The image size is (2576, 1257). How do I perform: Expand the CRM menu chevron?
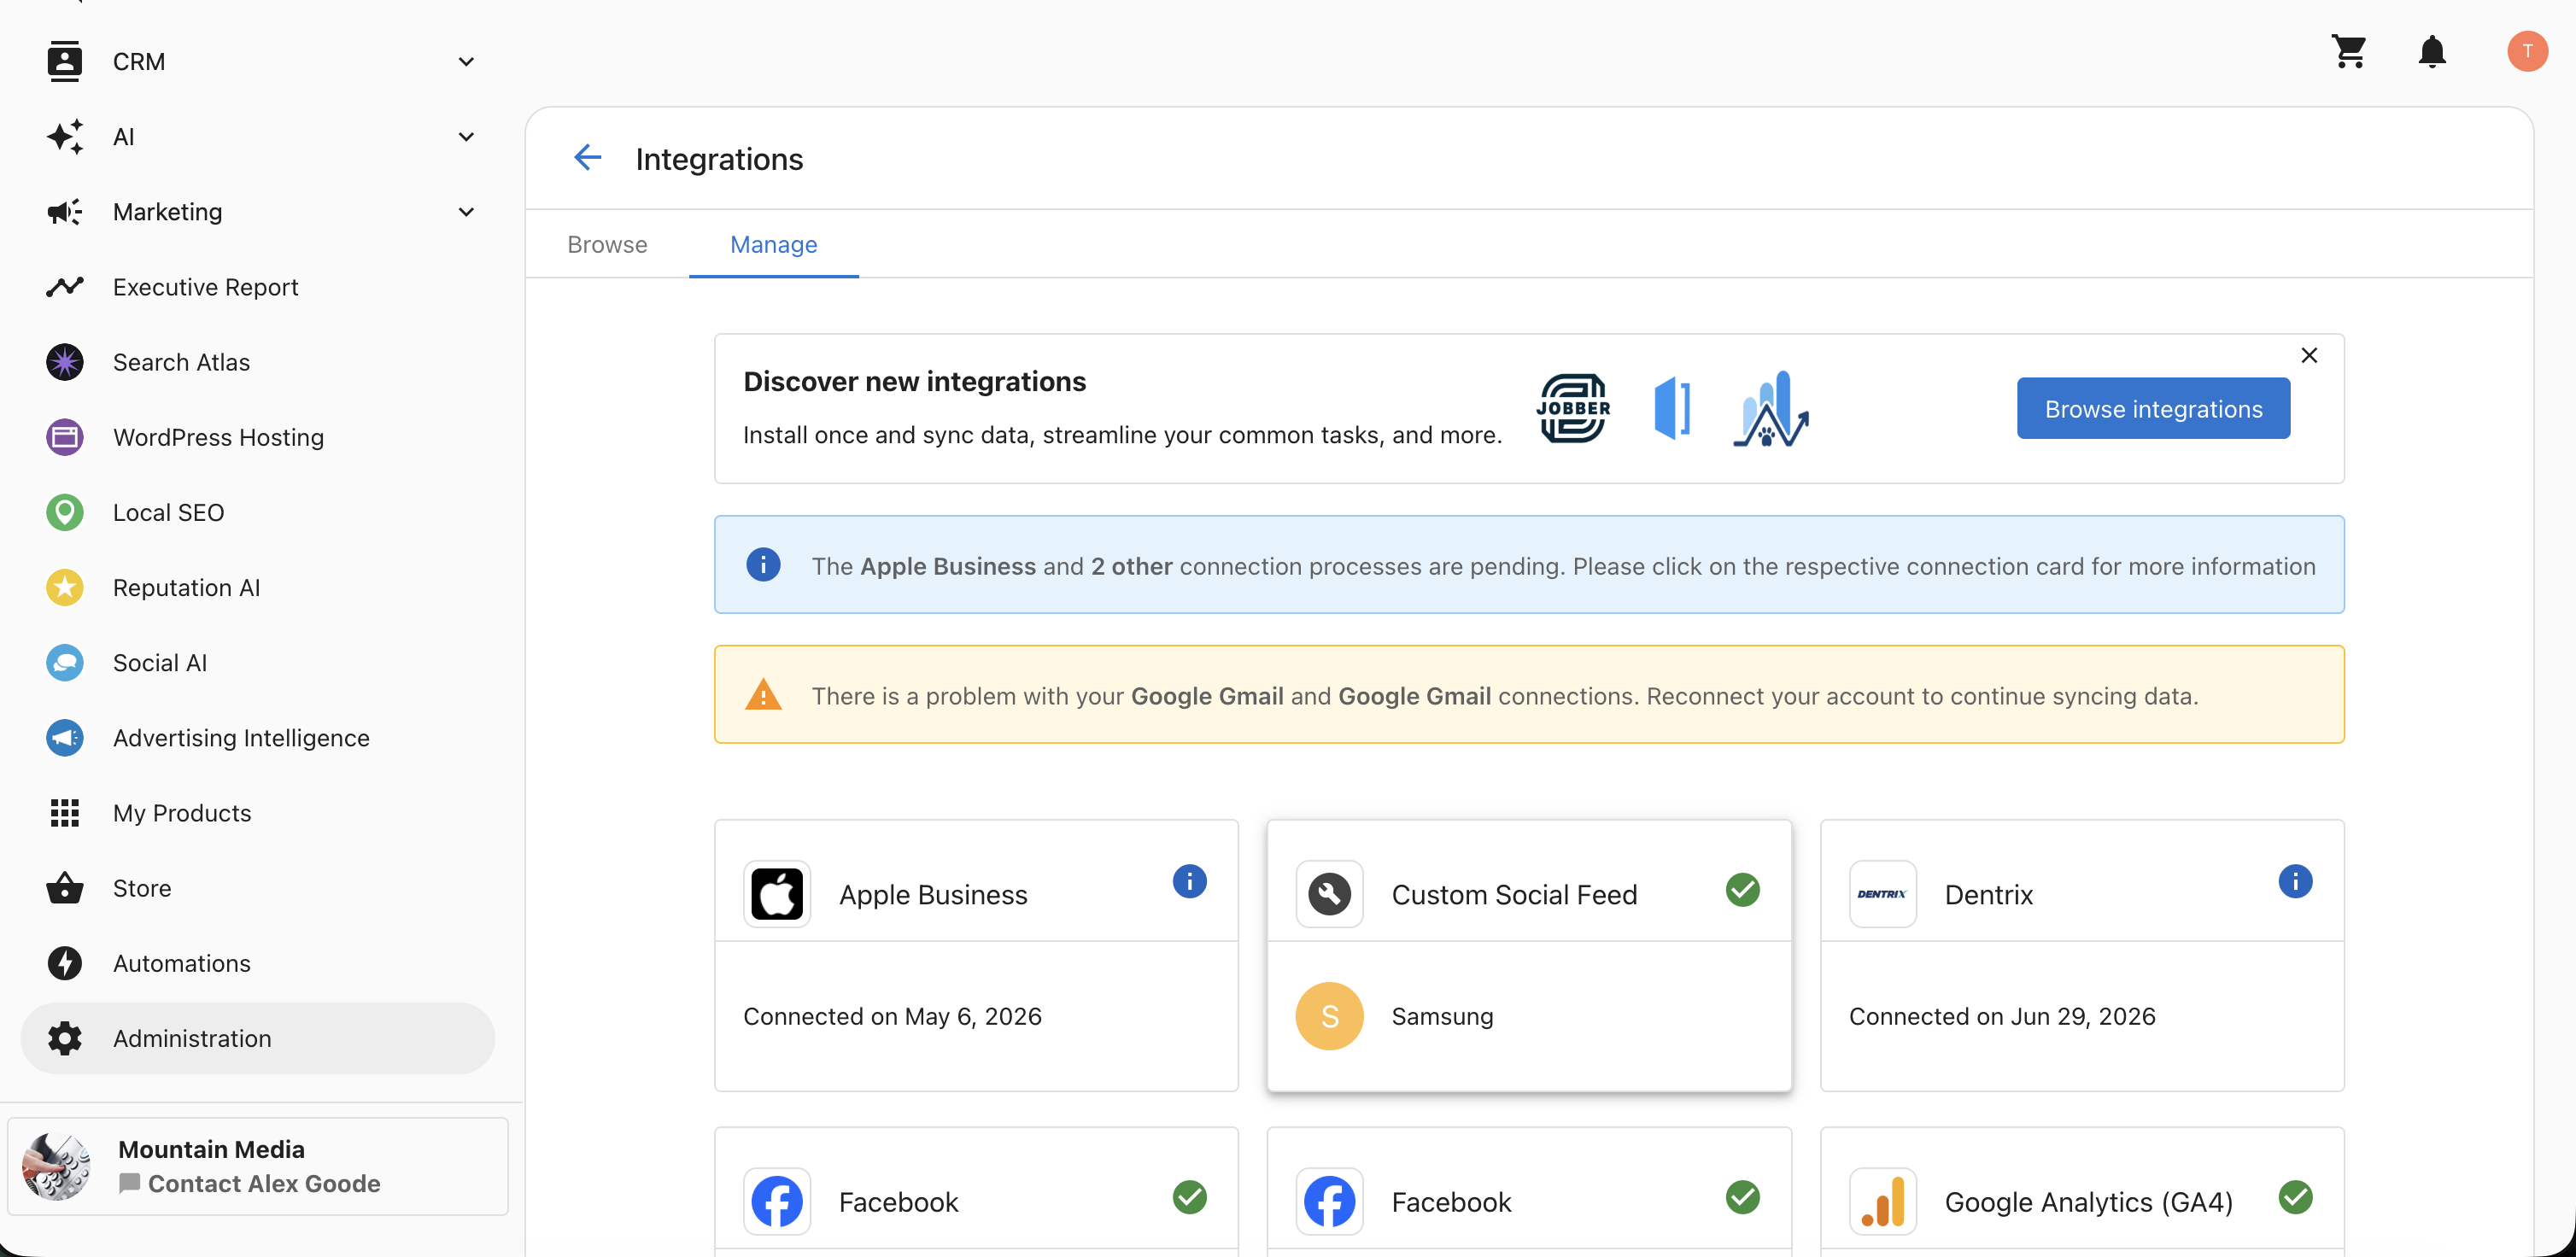point(466,62)
